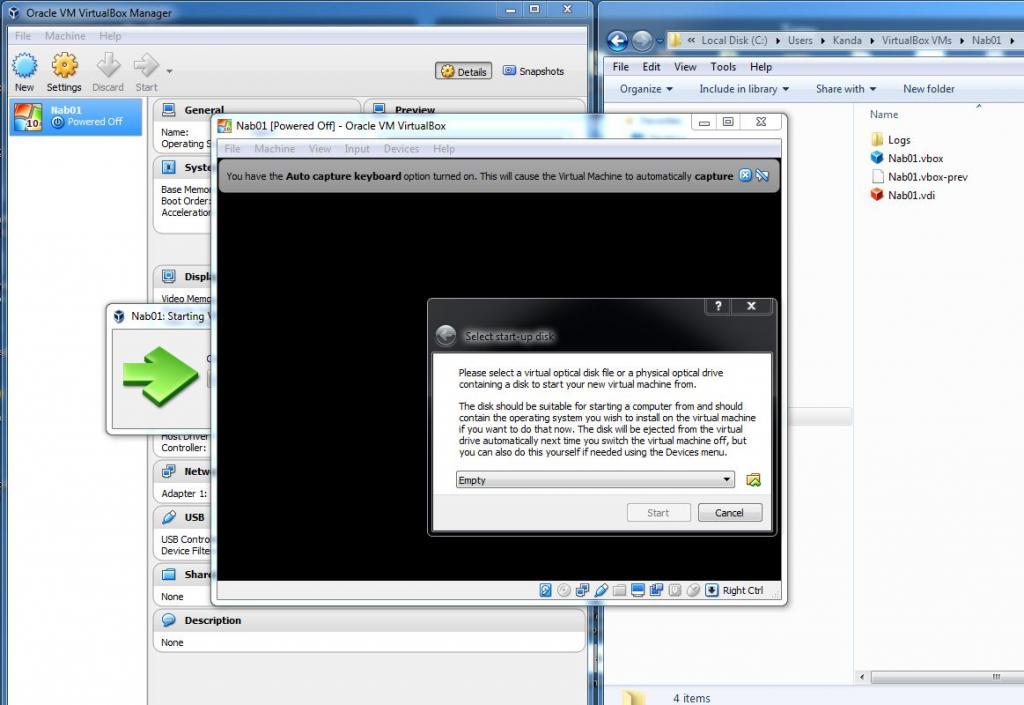Image resolution: width=1024 pixels, height=705 pixels.
Task: Click the Back button in Explorer window
Action: click(x=617, y=40)
